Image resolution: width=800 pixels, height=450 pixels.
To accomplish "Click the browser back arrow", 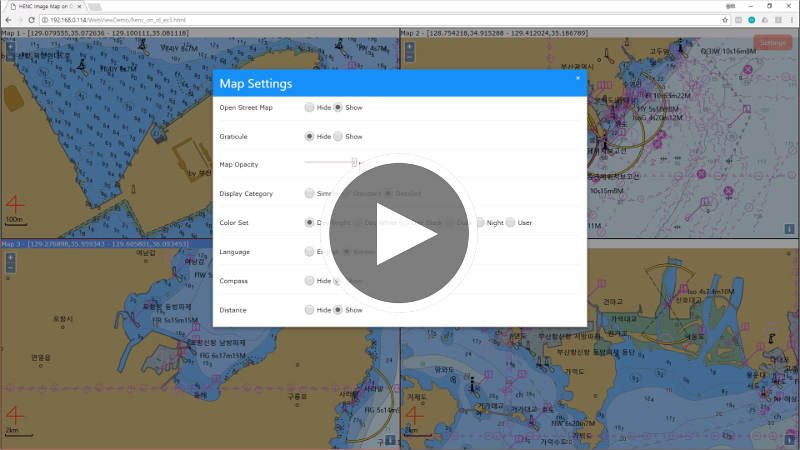I will point(8,20).
